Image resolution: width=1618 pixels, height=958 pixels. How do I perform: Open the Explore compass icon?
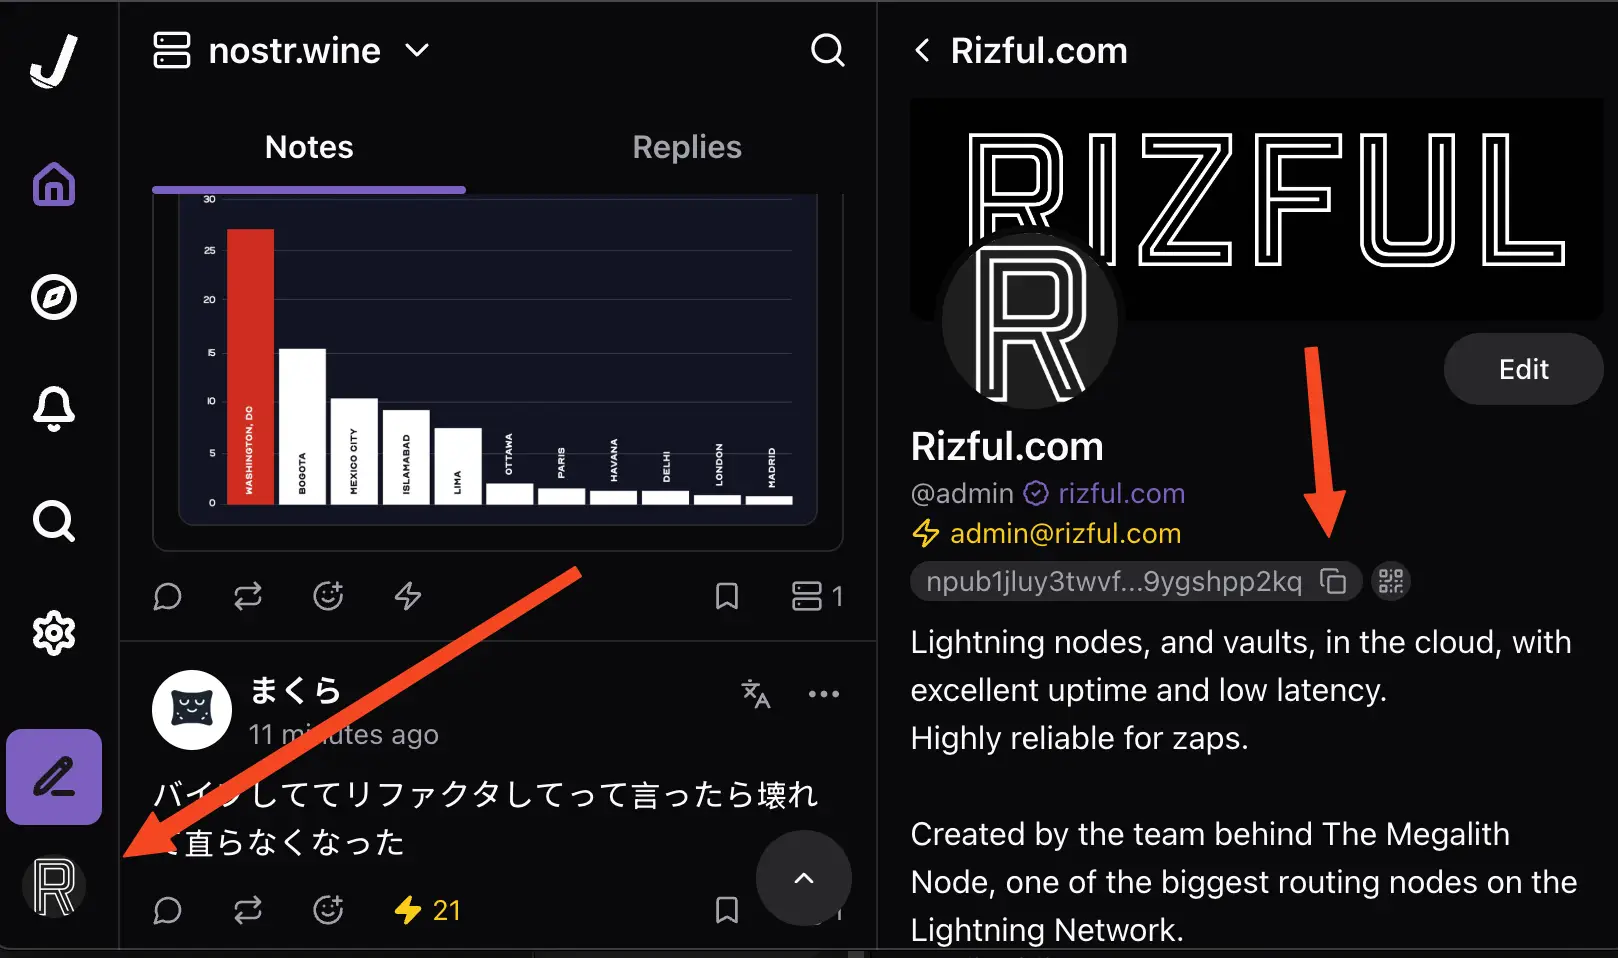click(54, 297)
